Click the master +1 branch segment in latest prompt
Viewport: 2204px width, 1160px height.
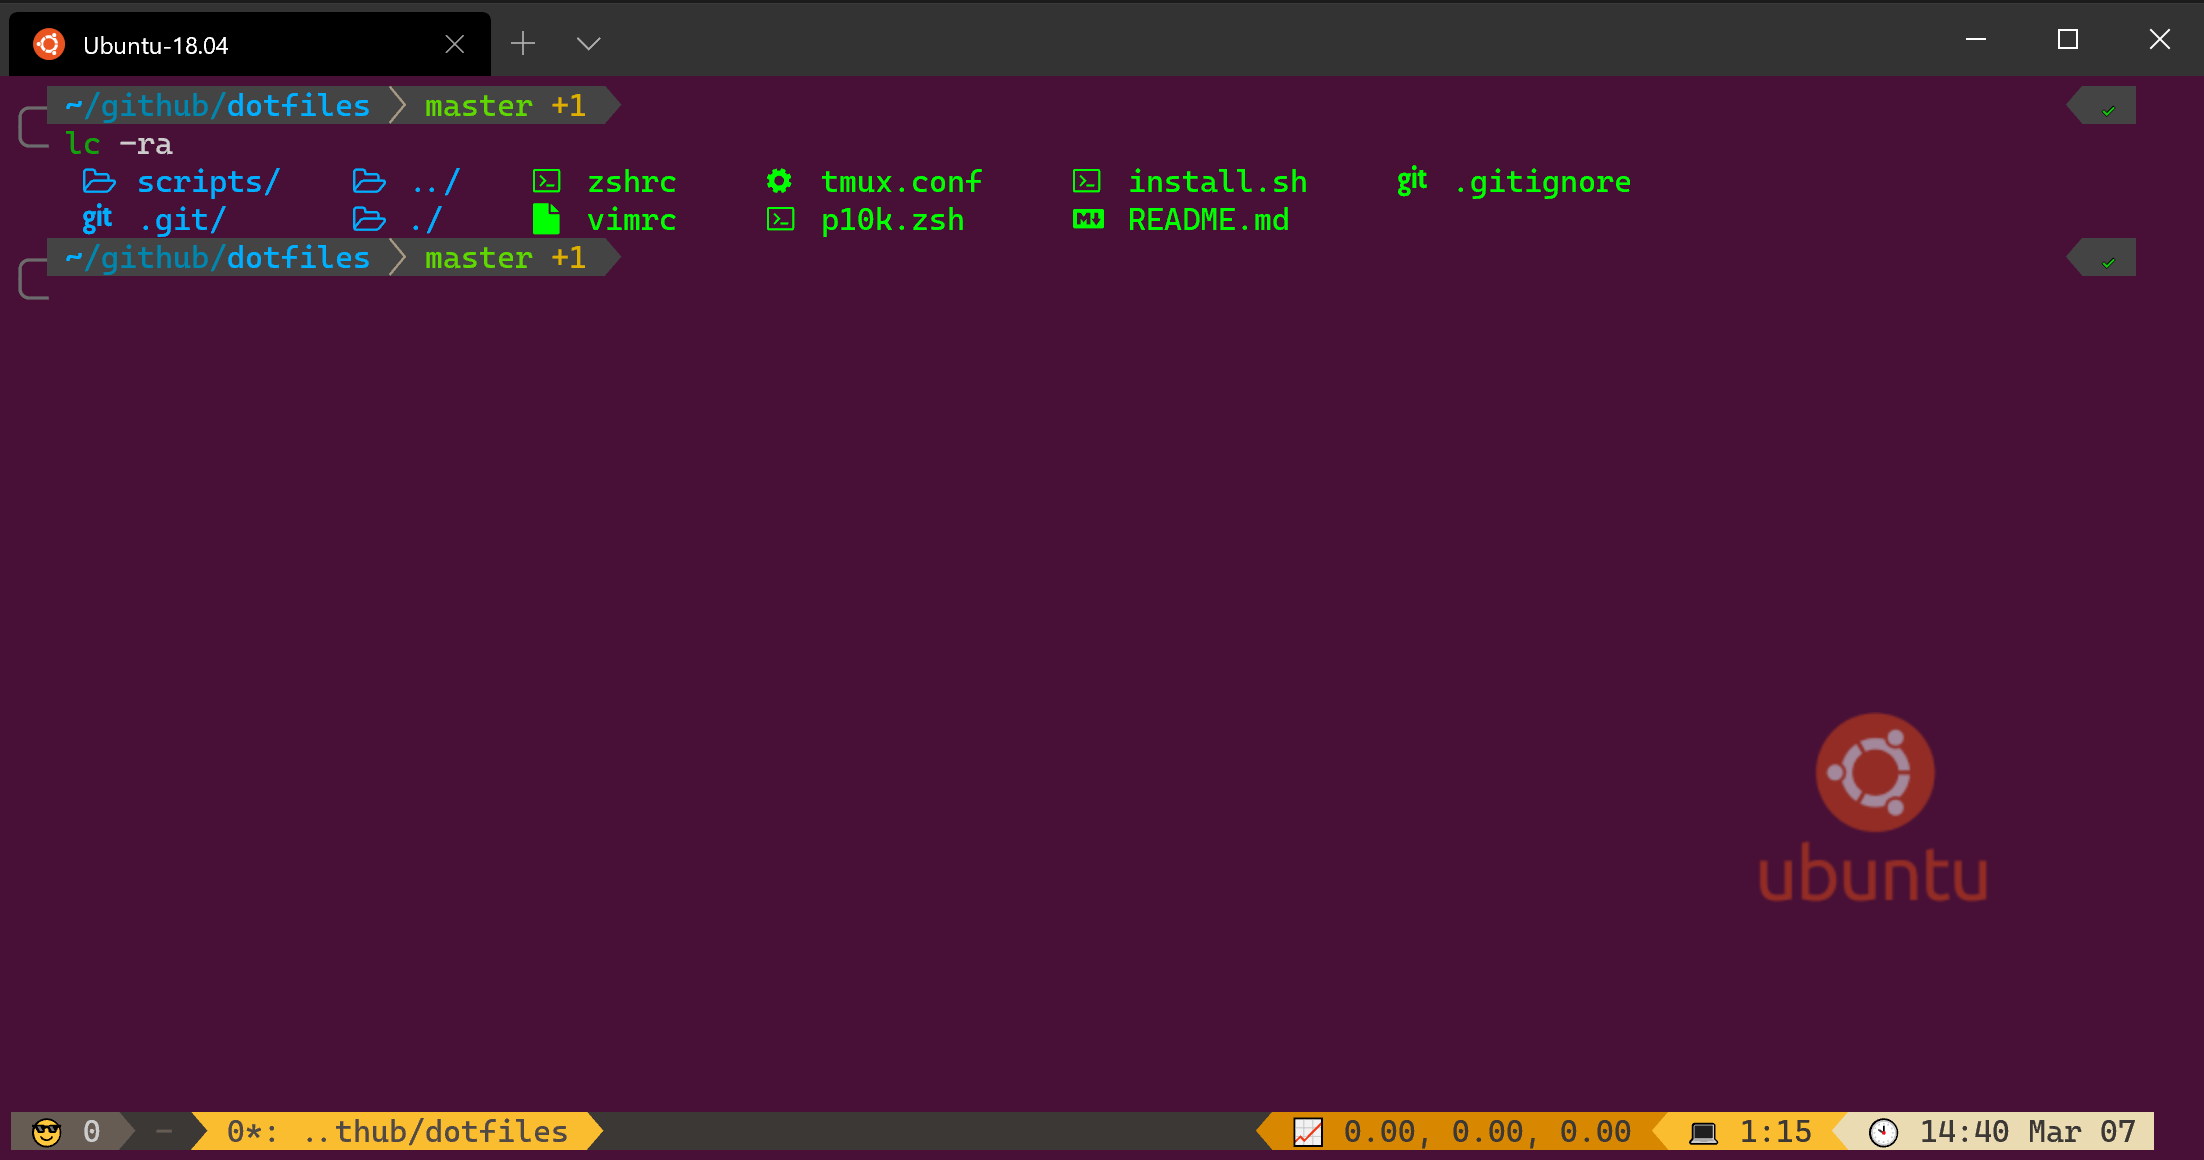tap(504, 258)
